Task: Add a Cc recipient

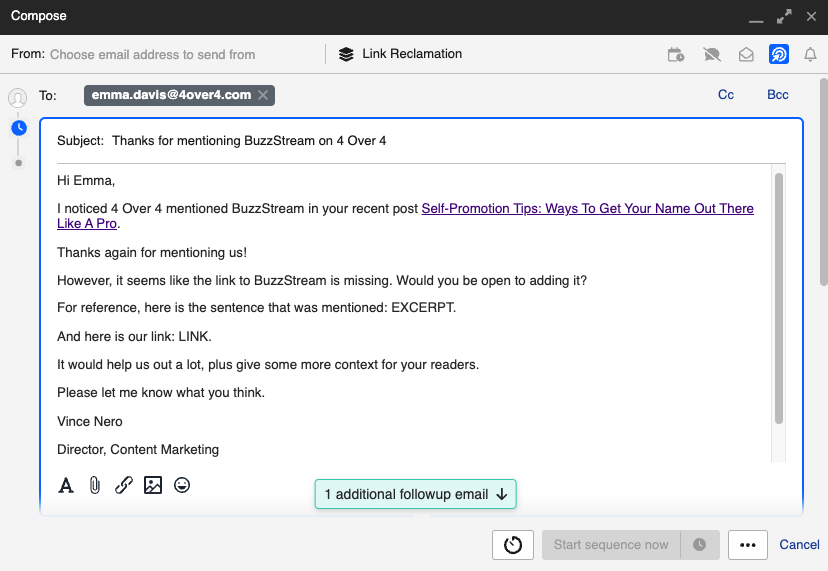Action: click(726, 95)
